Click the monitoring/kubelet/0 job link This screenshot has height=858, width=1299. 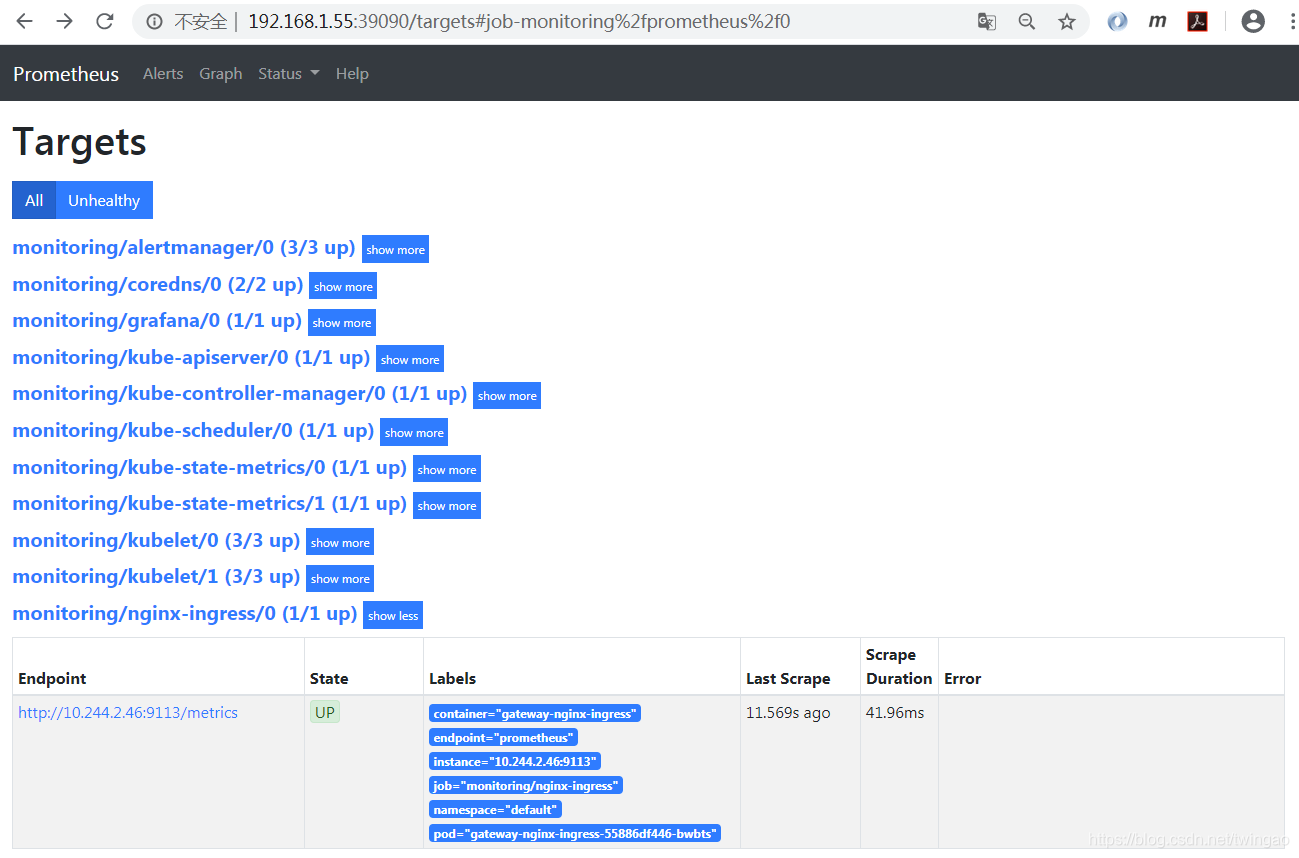click(x=156, y=541)
